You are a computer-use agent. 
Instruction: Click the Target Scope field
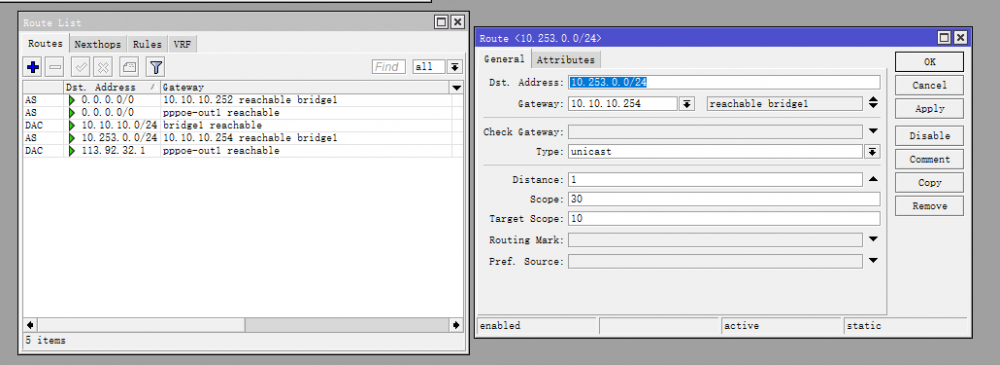(724, 219)
